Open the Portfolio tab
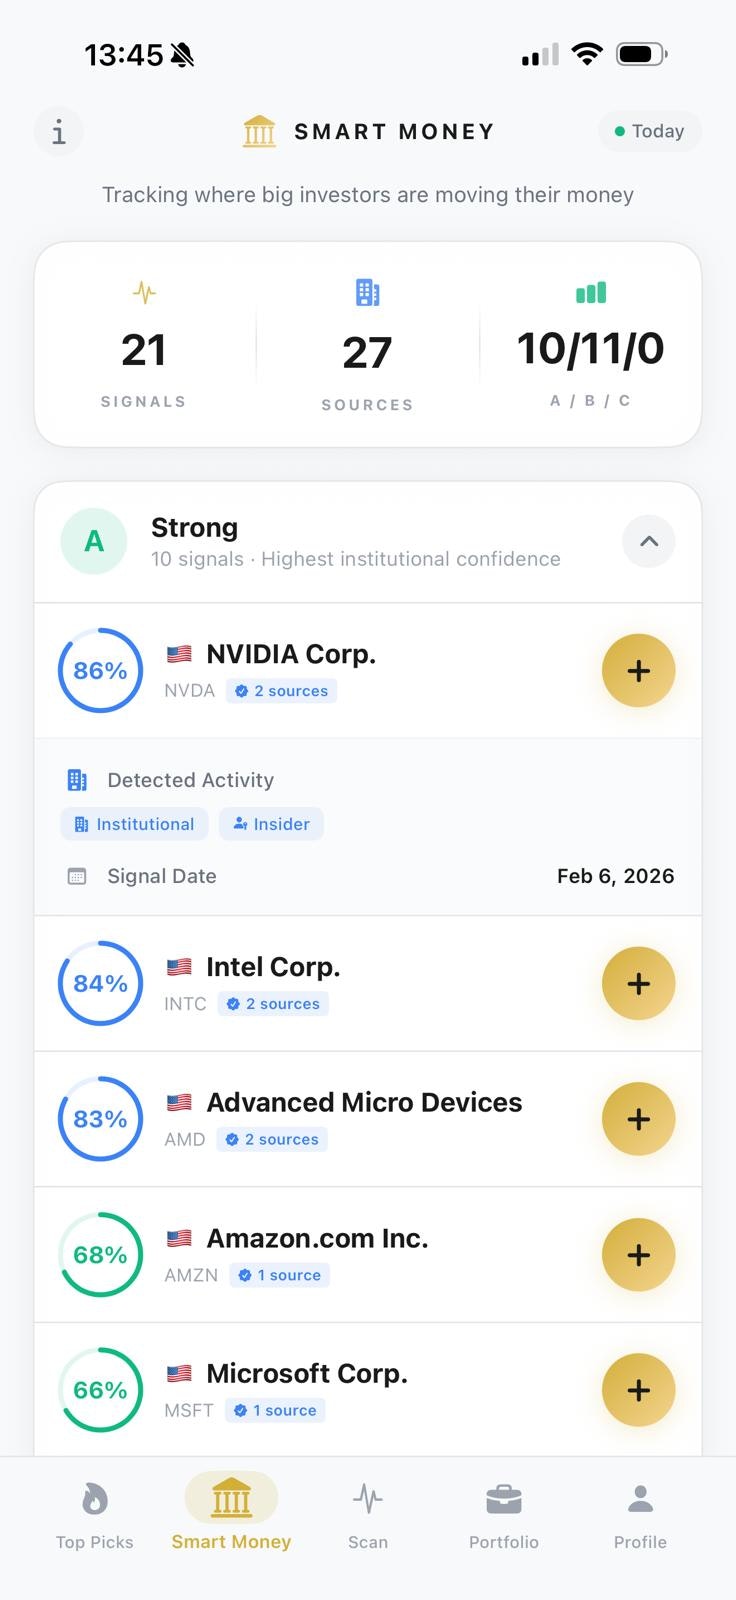Image resolution: width=736 pixels, height=1600 pixels. 504,1515
